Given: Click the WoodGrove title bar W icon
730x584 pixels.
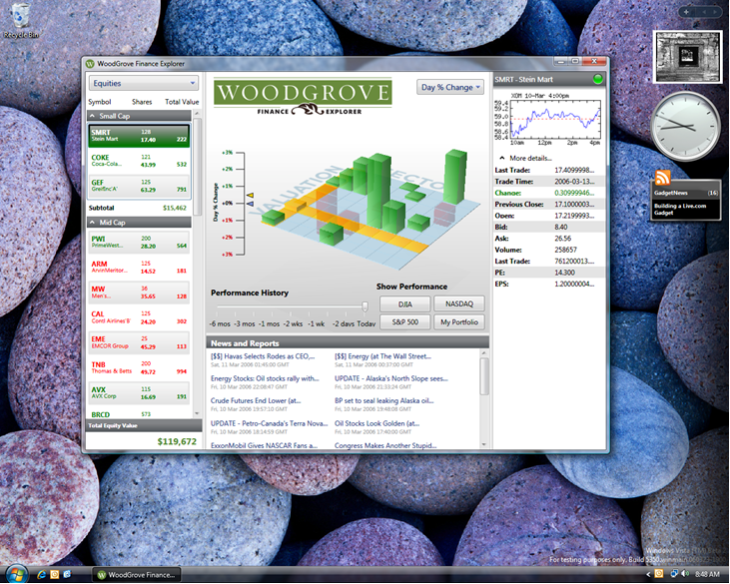Looking at the screenshot, I should click(x=90, y=64).
